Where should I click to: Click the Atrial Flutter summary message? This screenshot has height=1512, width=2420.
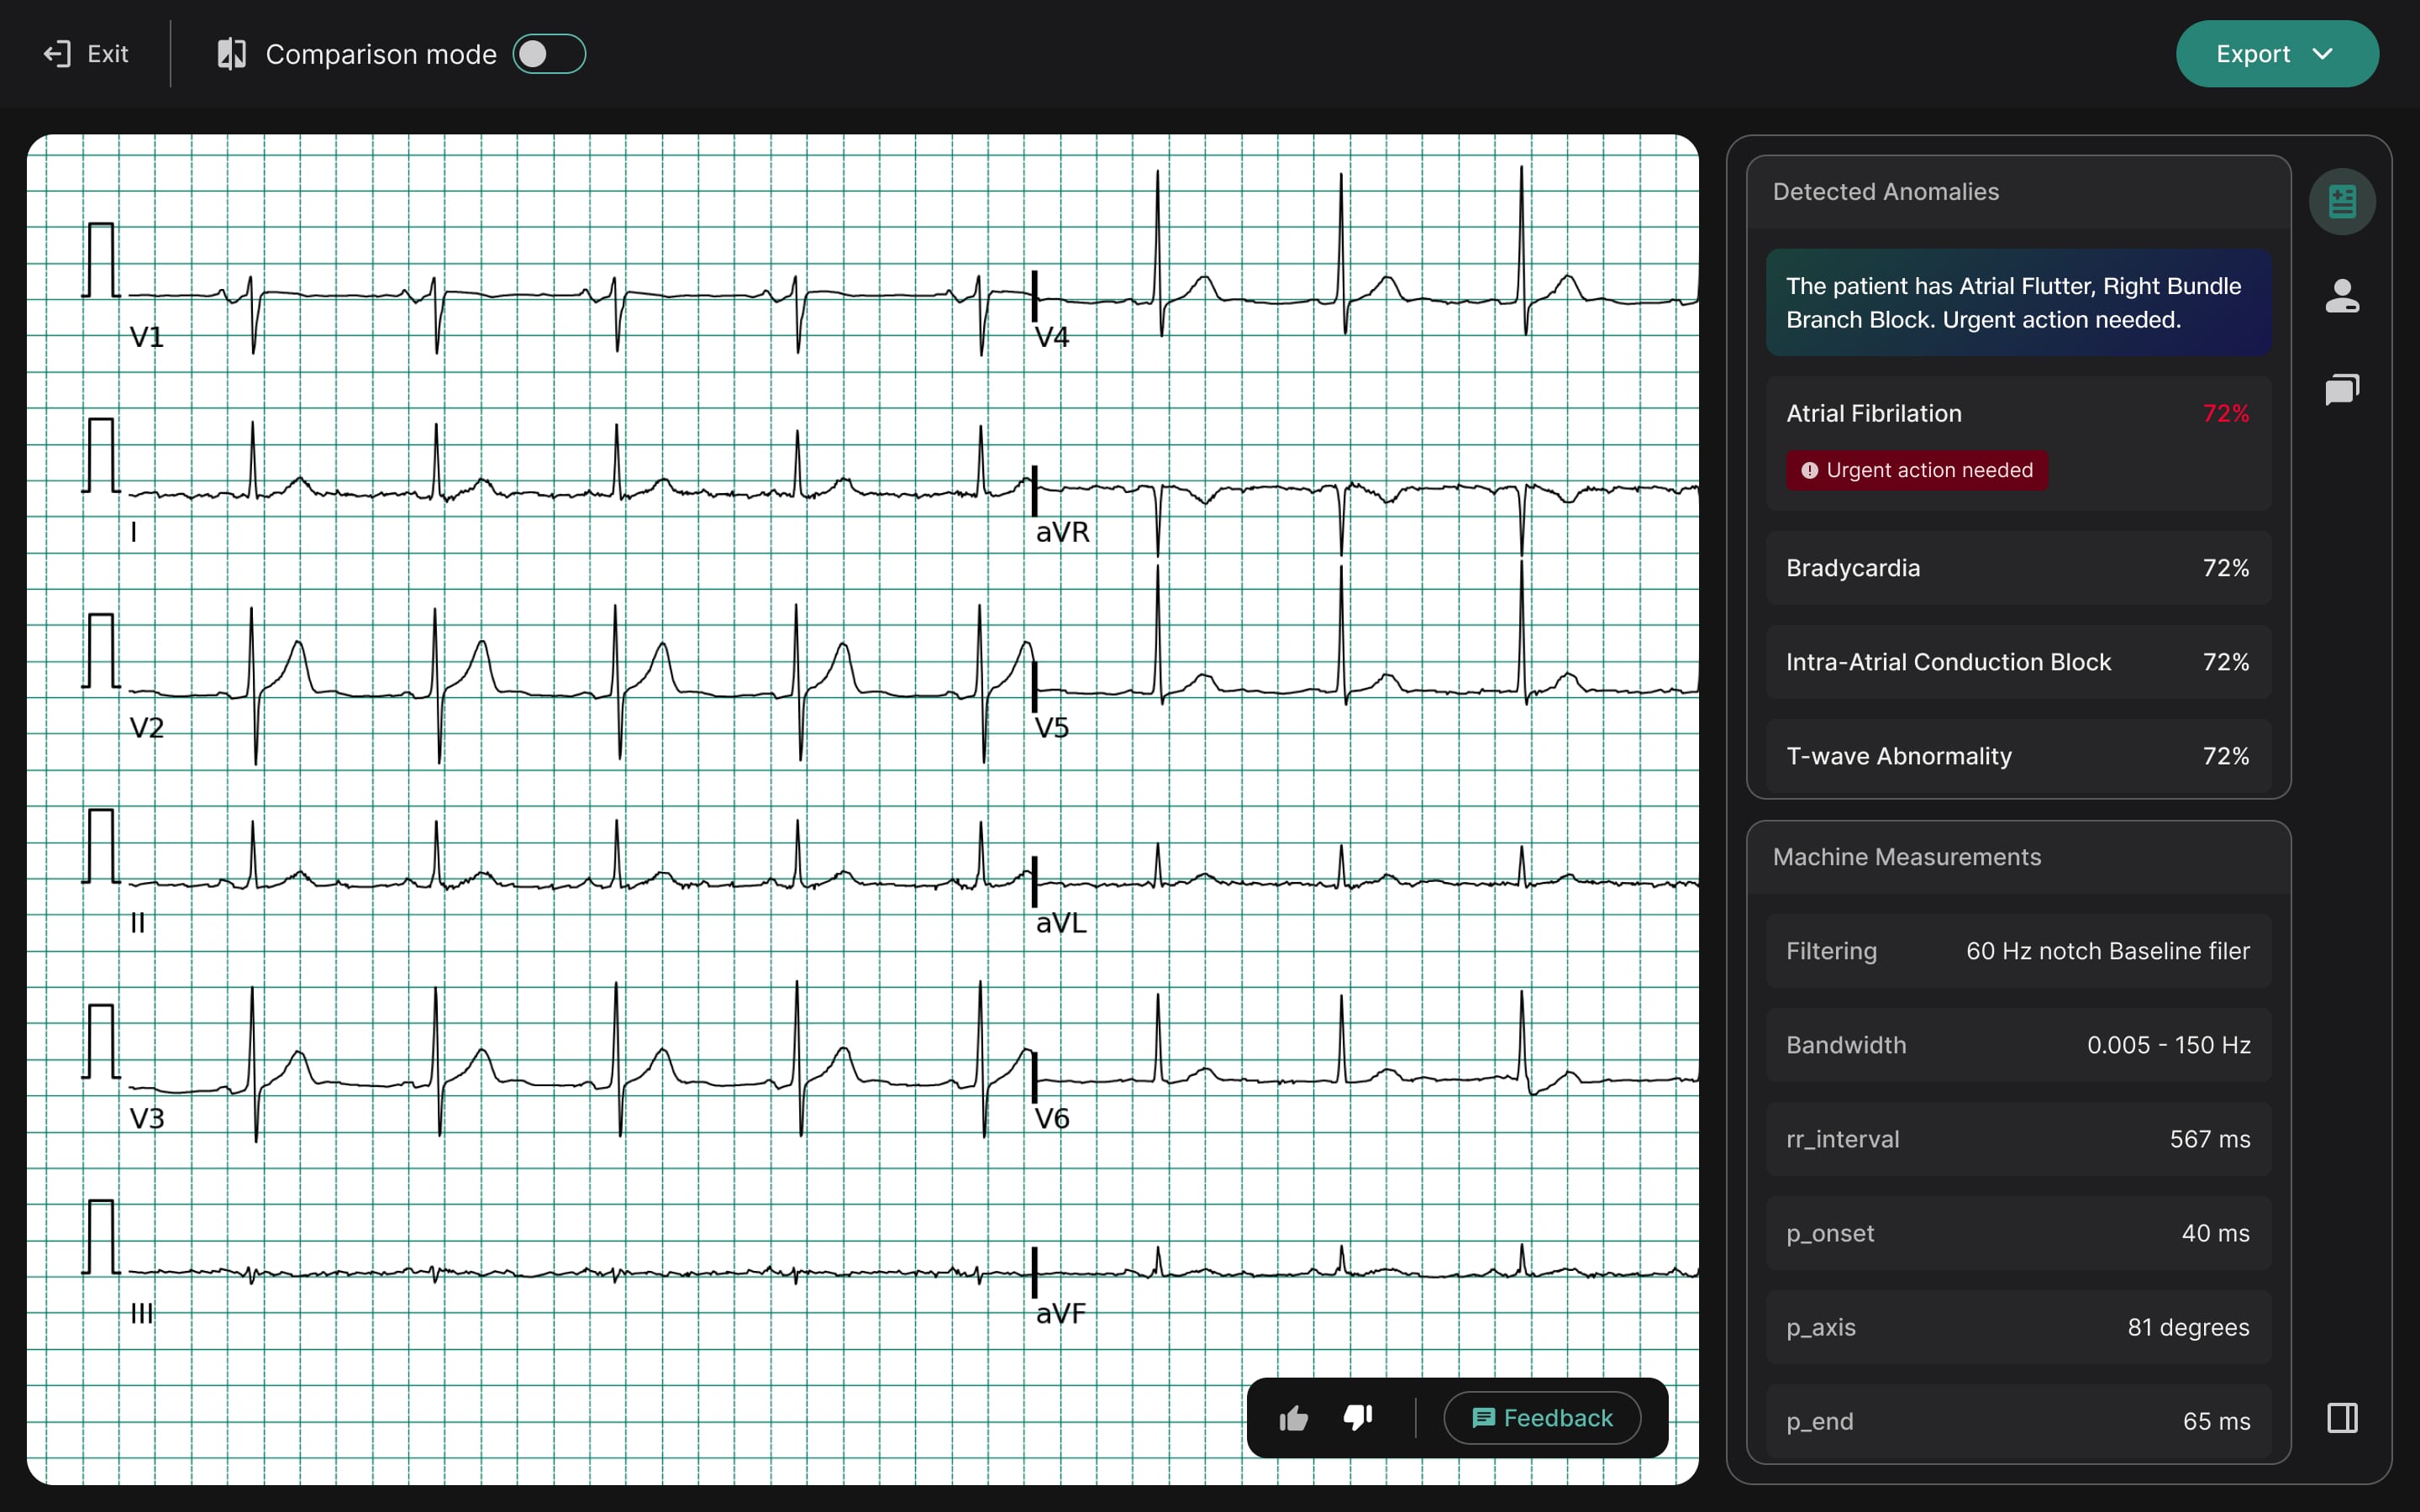pyautogui.click(x=2017, y=303)
